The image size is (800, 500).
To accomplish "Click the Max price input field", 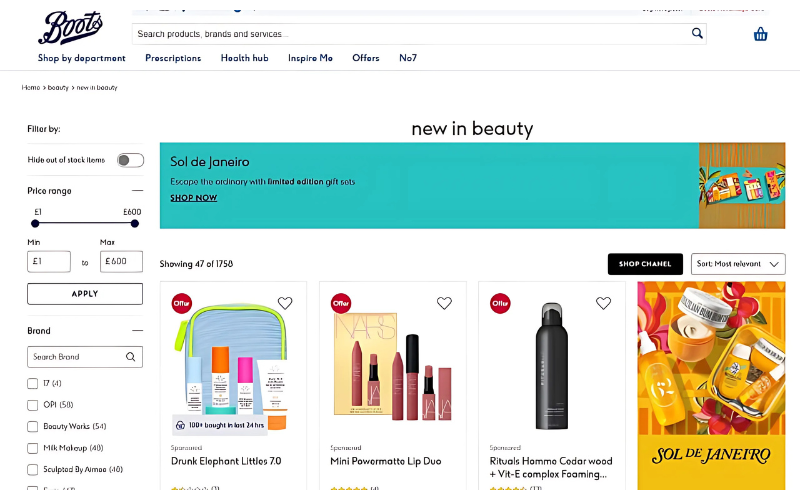I will (121, 261).
